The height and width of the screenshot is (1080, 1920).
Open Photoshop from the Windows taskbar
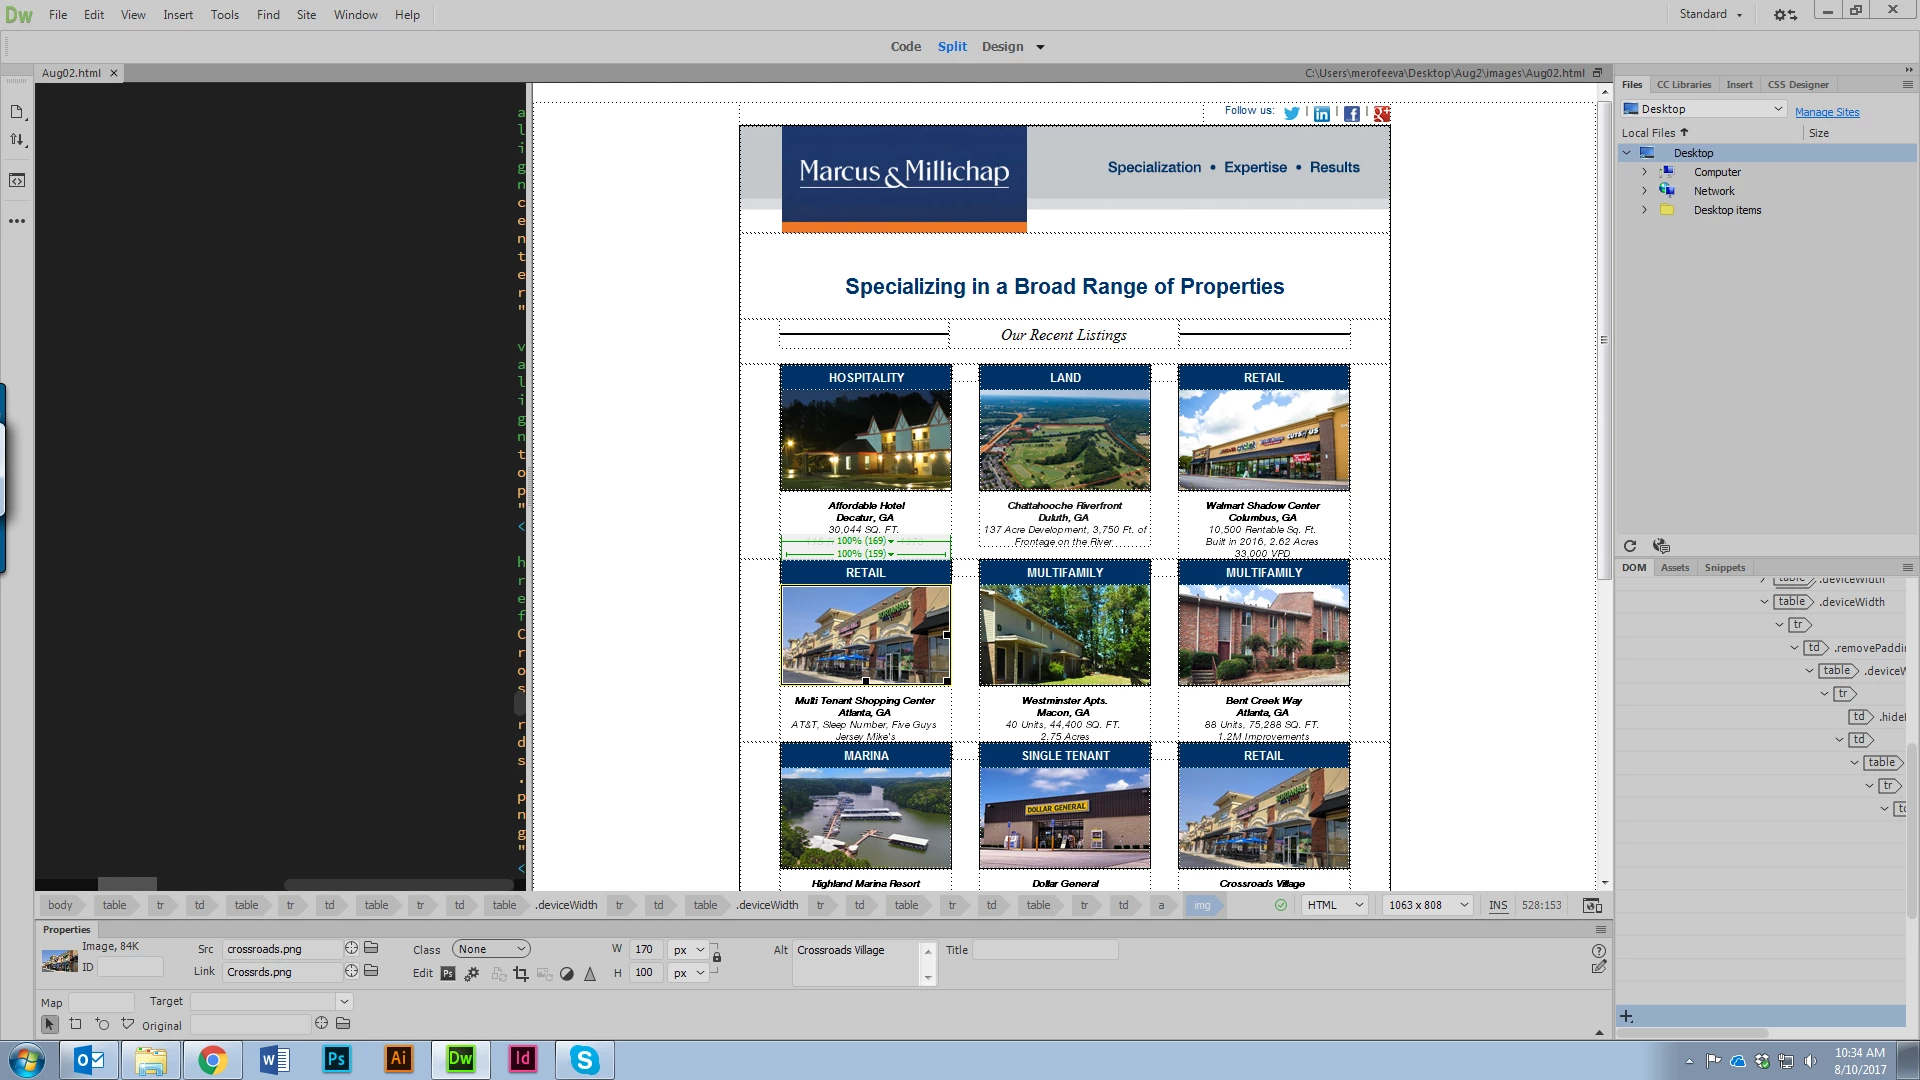click(337, 1059)
